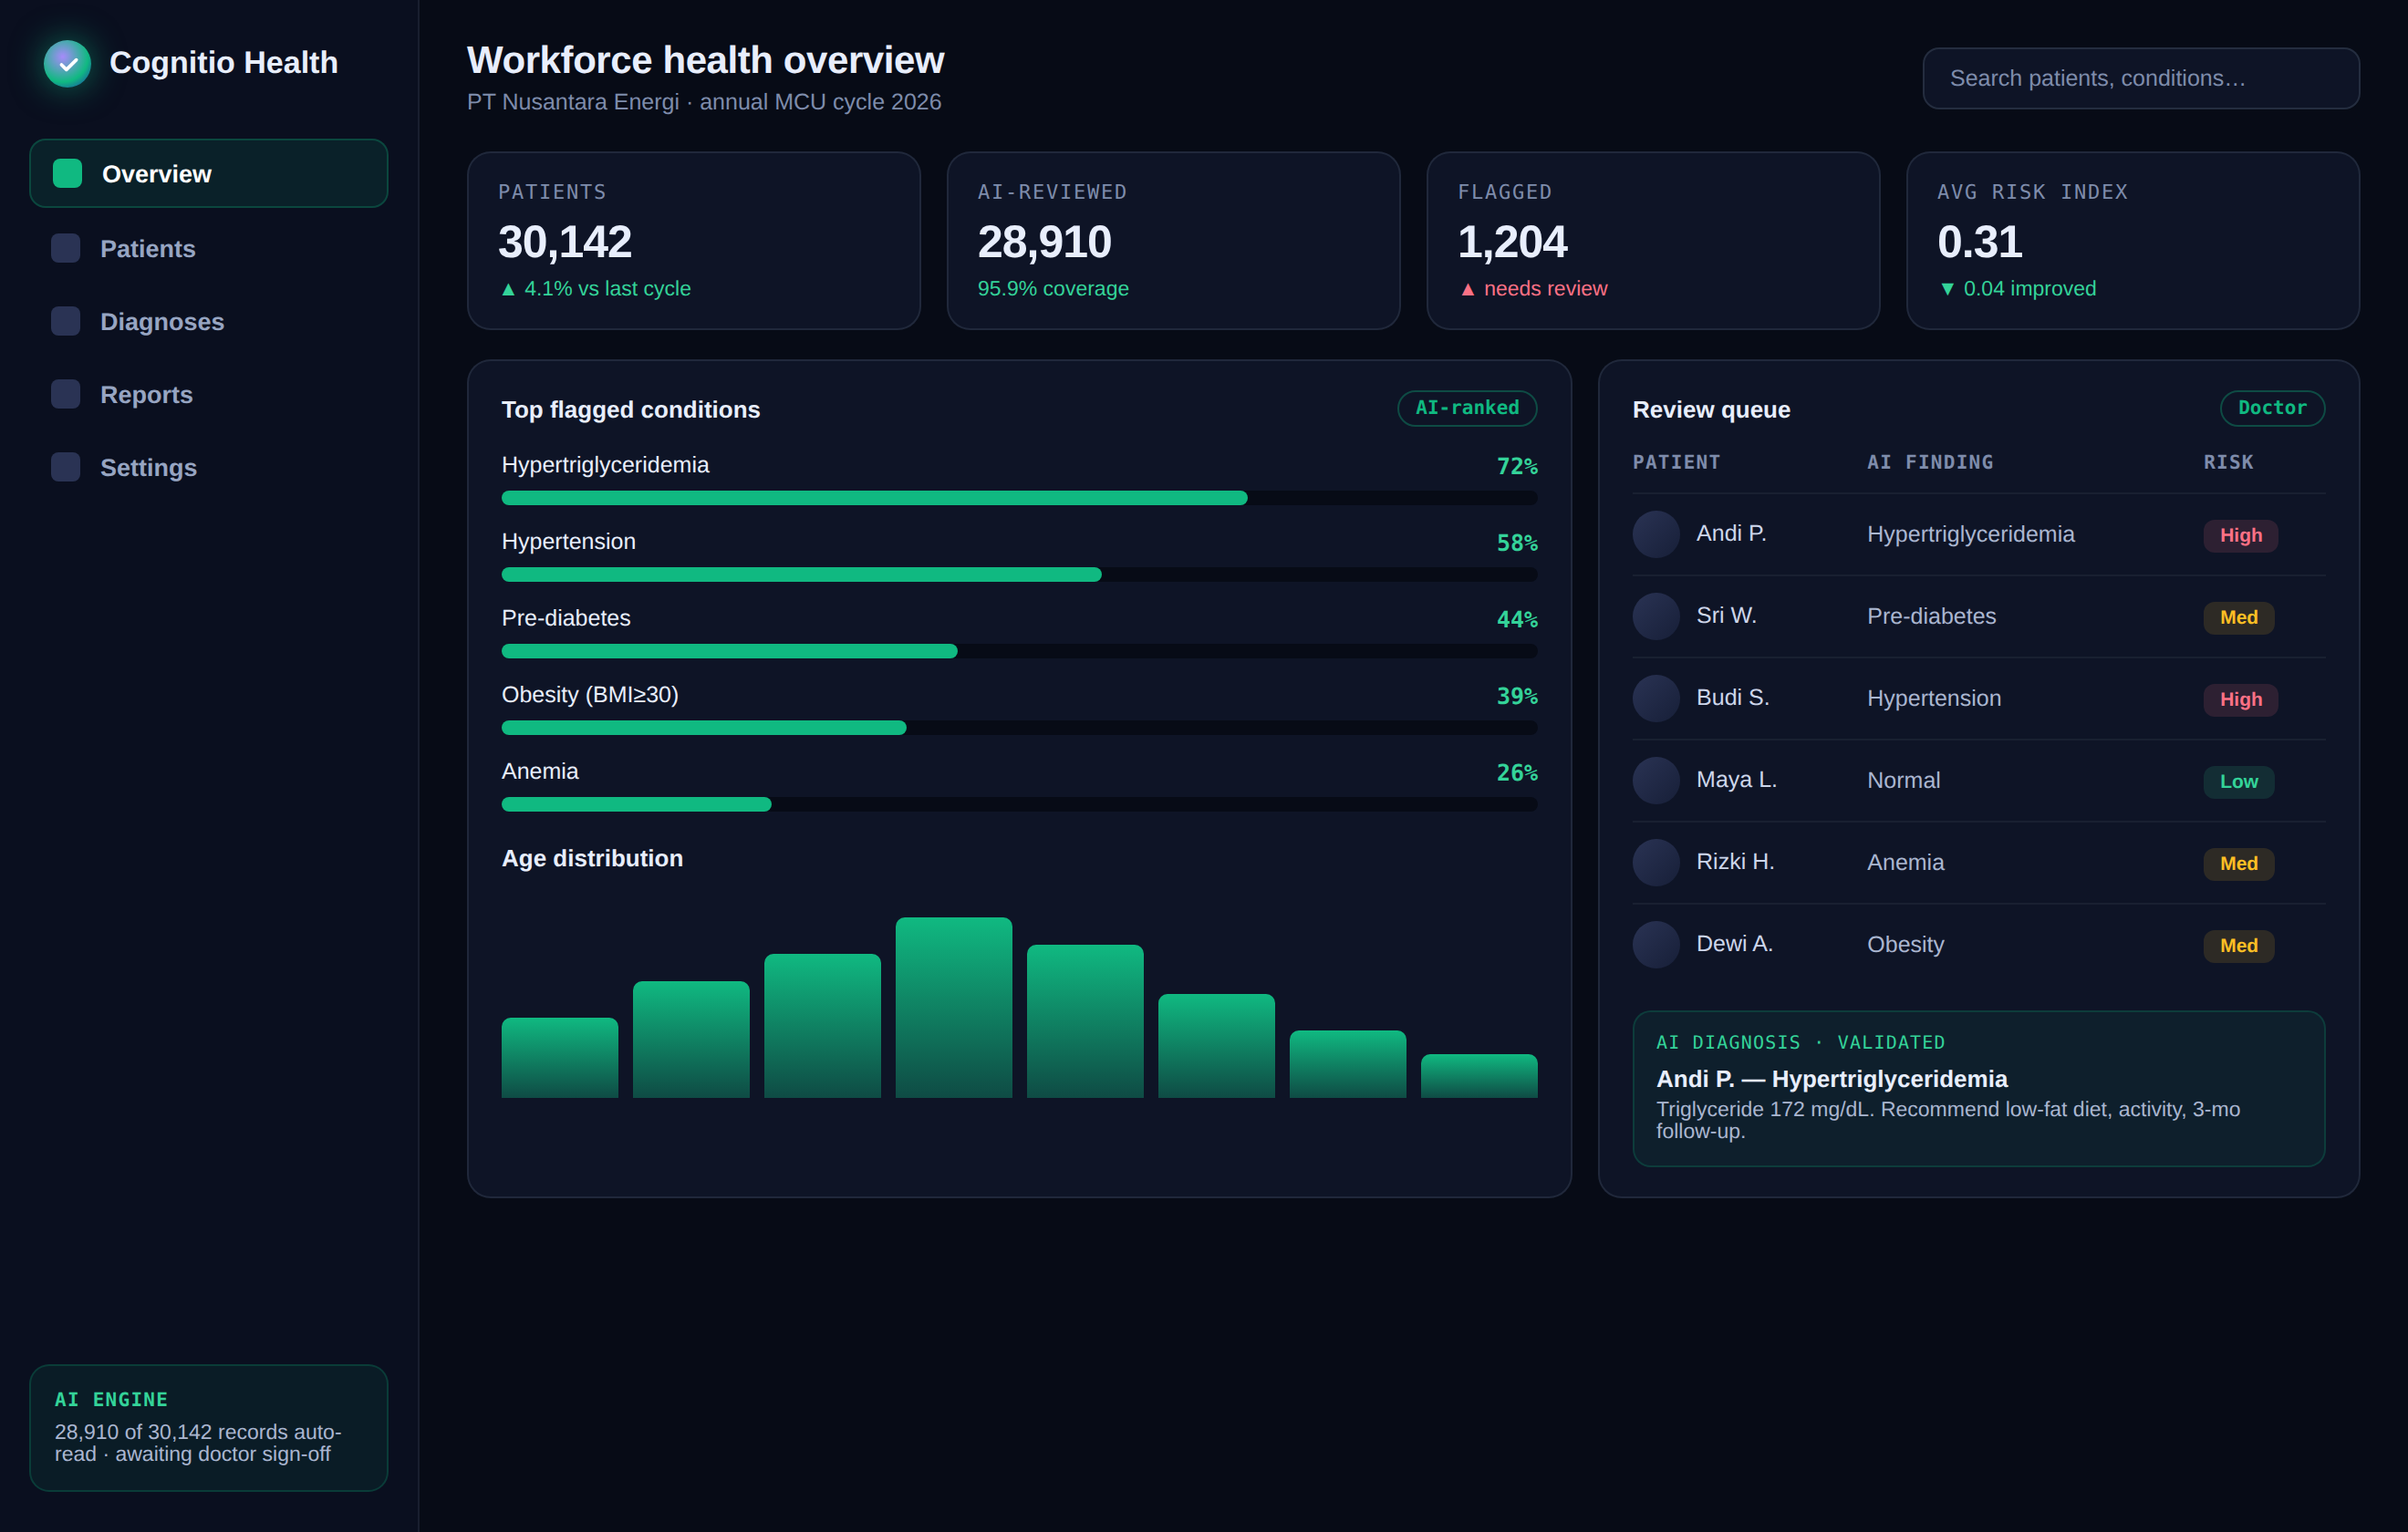Click the AI Engine status card
The width and height of the screenshot is (2408, 1532).
pos(209,1427)
